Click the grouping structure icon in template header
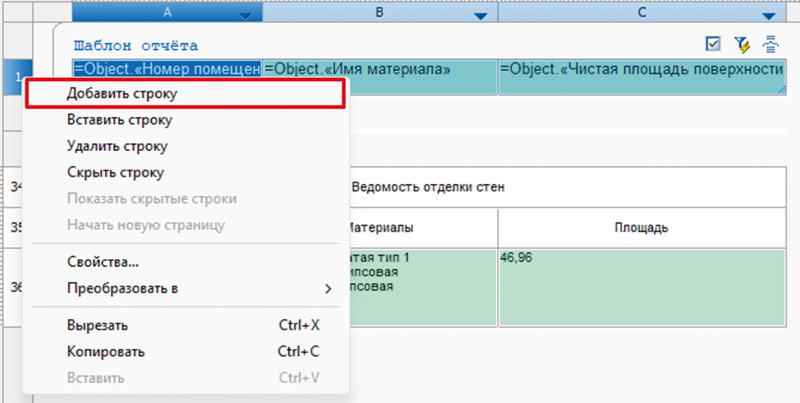Image resolution: width=800 pixels, height=403 pixels. click(771, 44)
